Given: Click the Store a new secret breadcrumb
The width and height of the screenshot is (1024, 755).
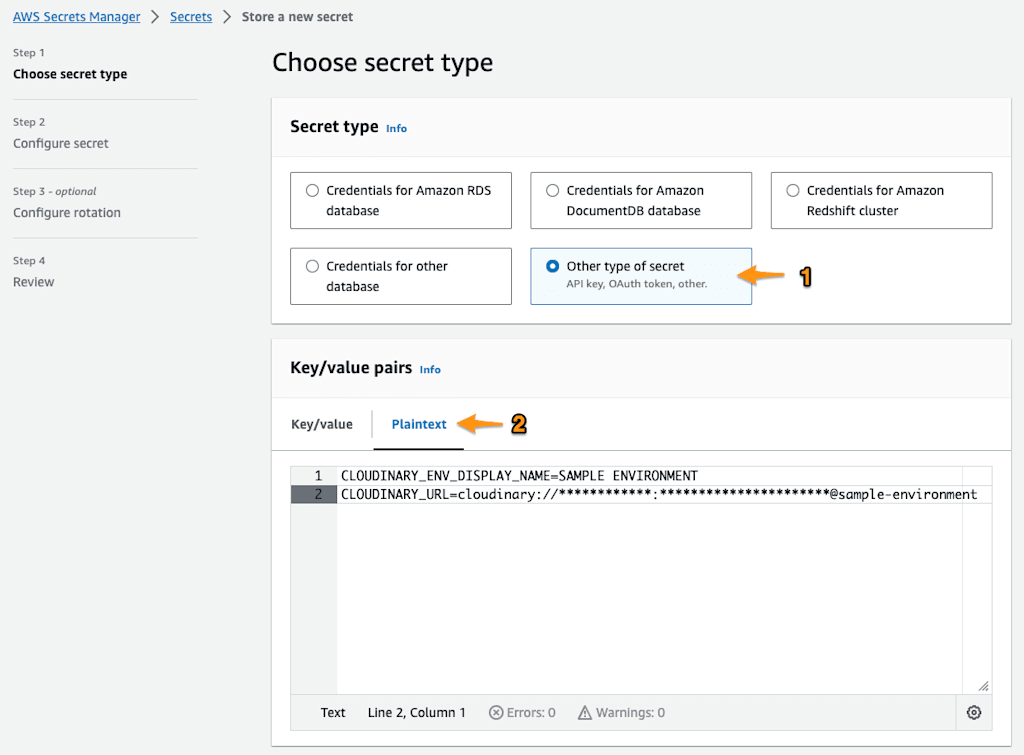Looking at the screenshot, I should click(297, 17).
